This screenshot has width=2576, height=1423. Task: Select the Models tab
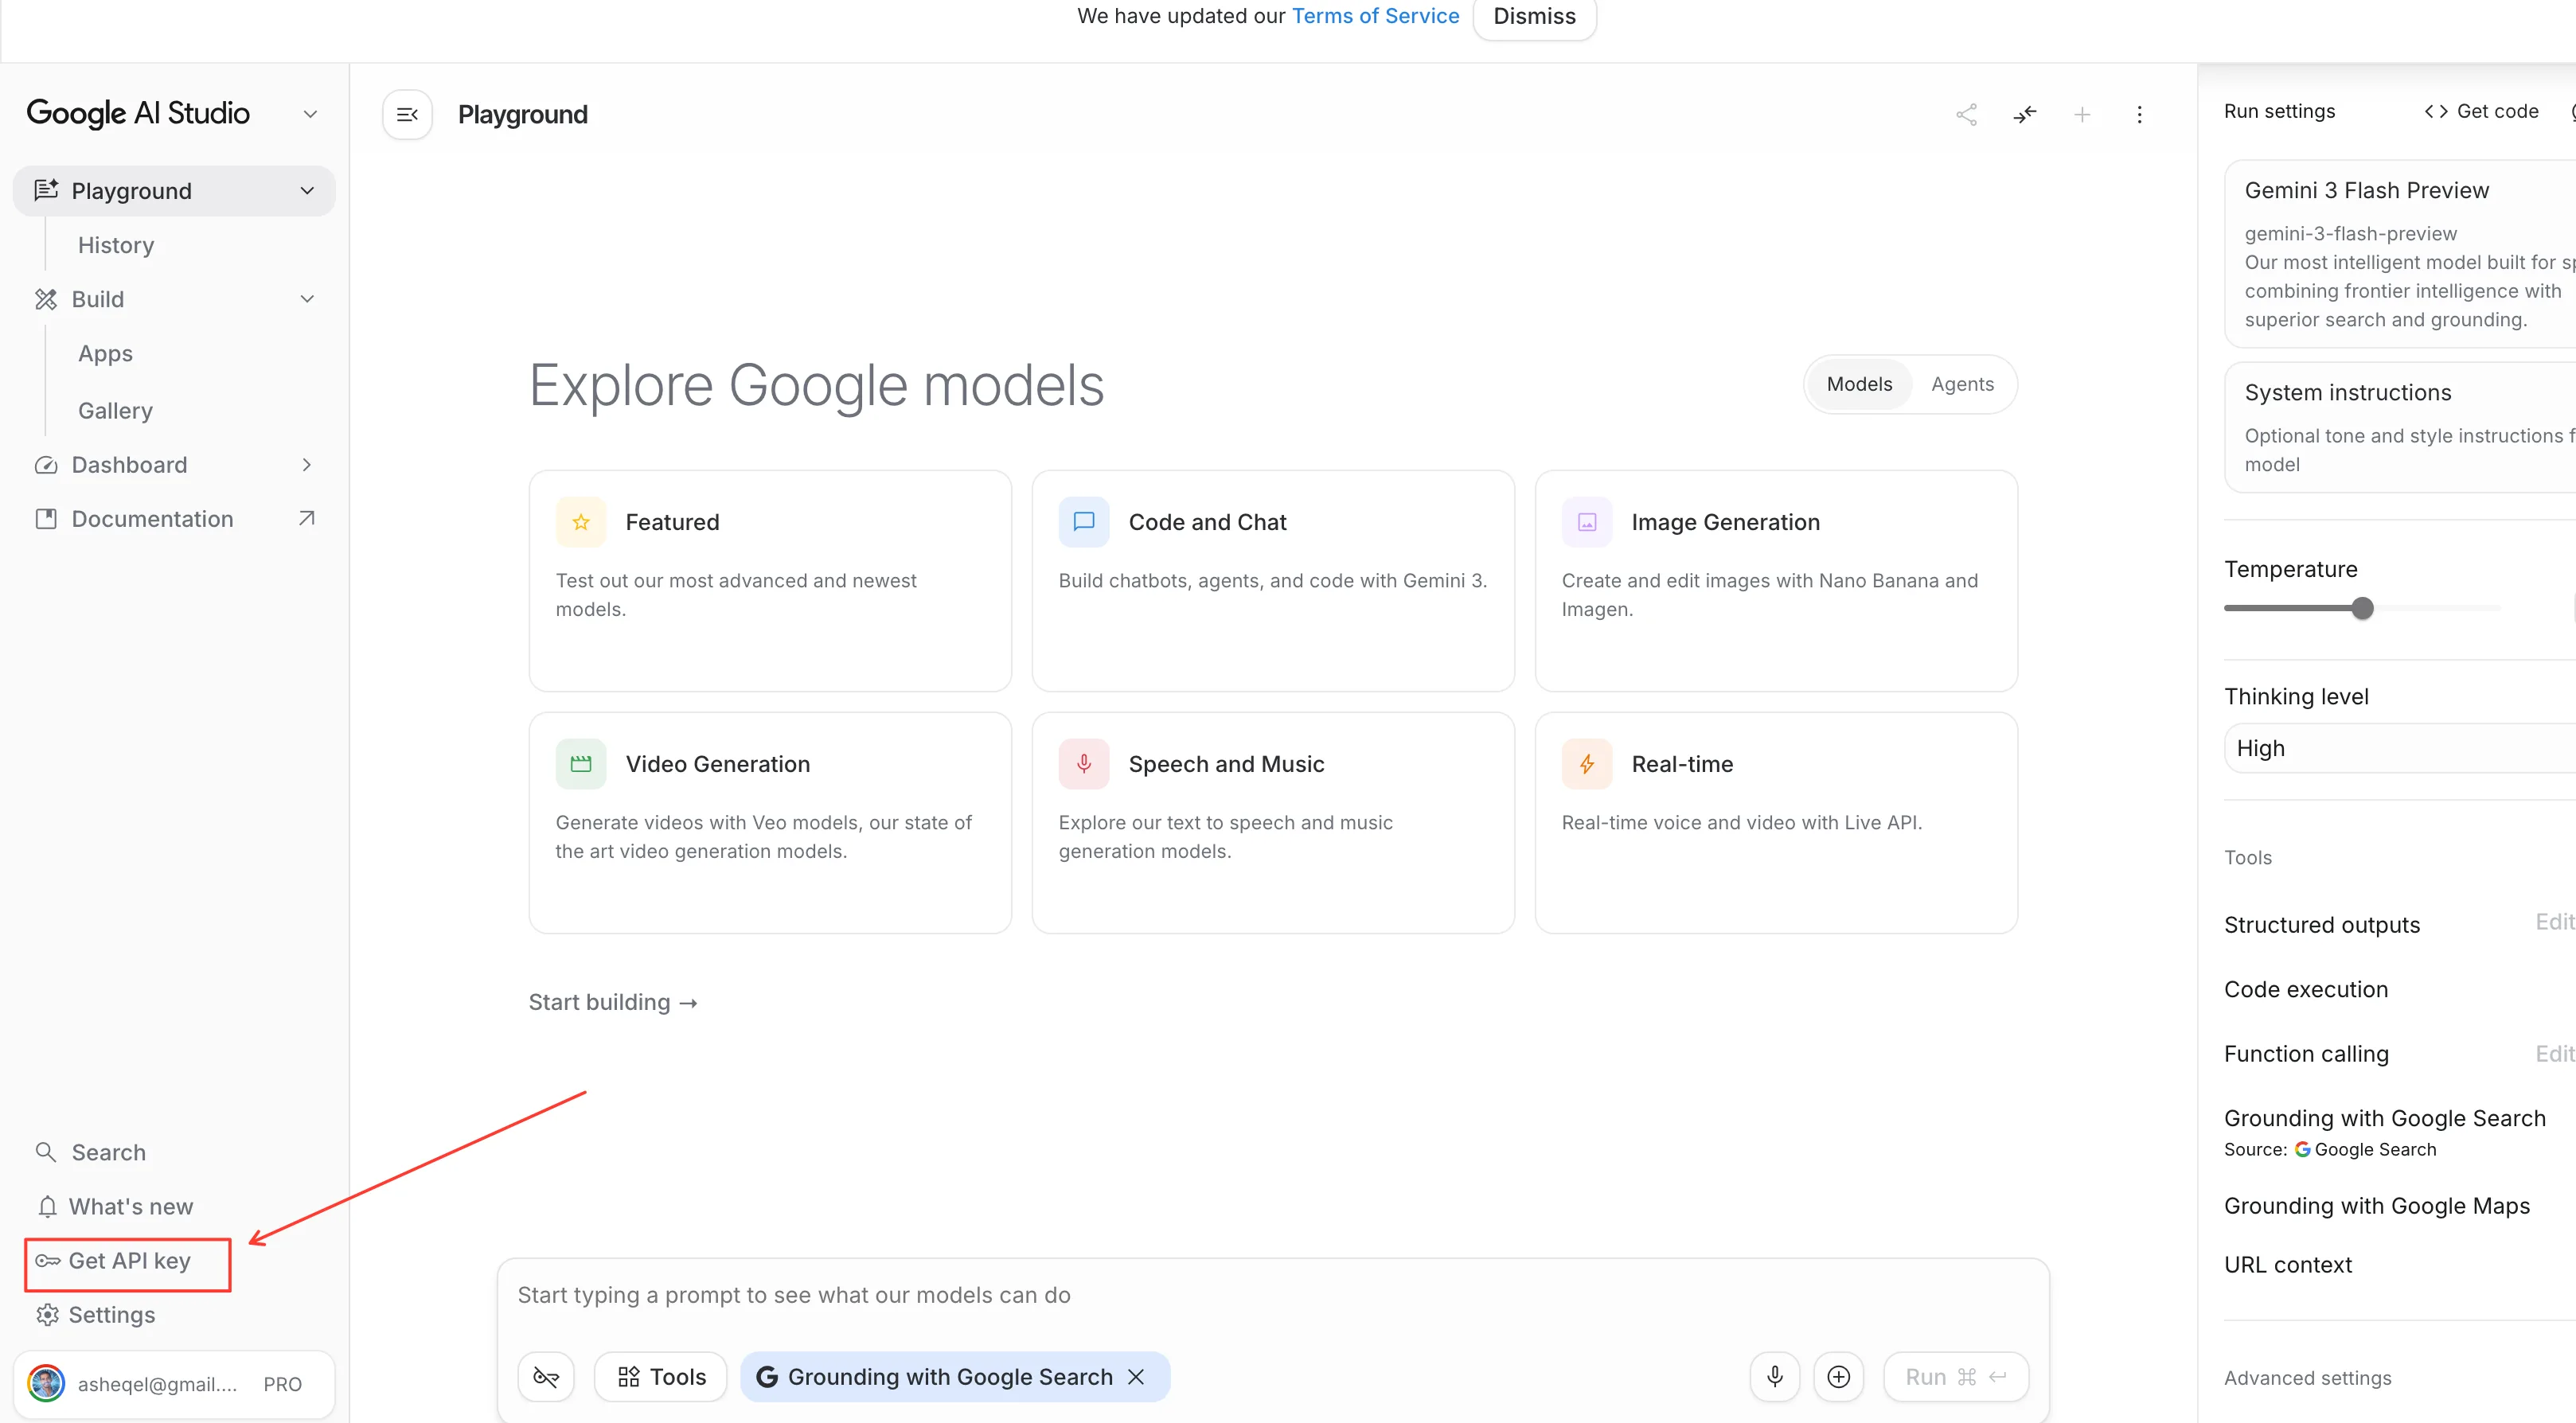pos(1859,384)
